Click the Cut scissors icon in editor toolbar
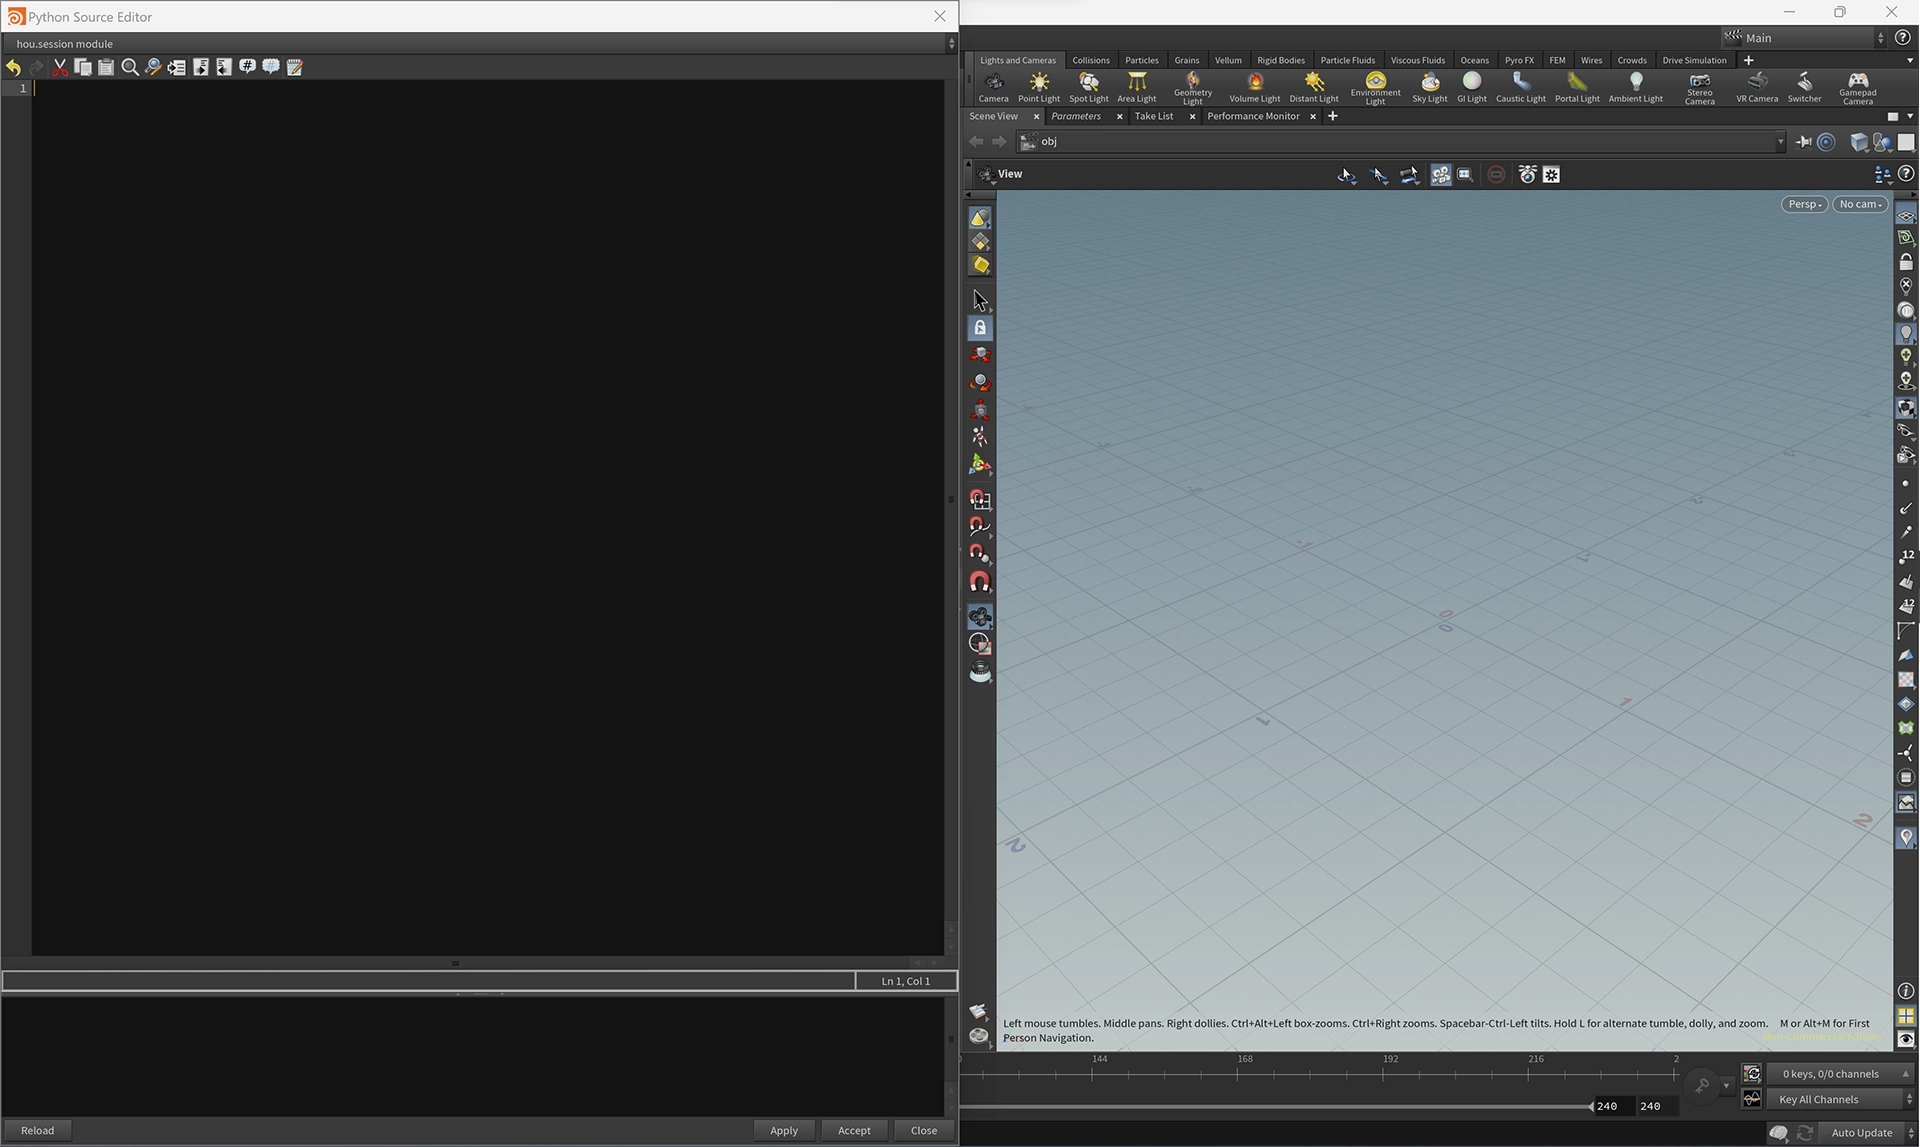This screenshot has width=1920, height=1147. click(x=60, y=67)
